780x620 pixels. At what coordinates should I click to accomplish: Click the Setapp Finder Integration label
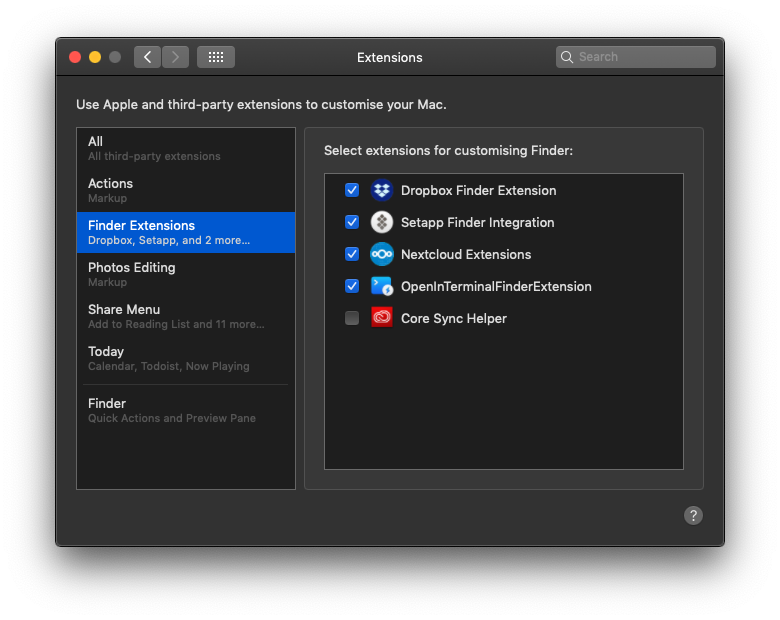[x=478, y=222]
